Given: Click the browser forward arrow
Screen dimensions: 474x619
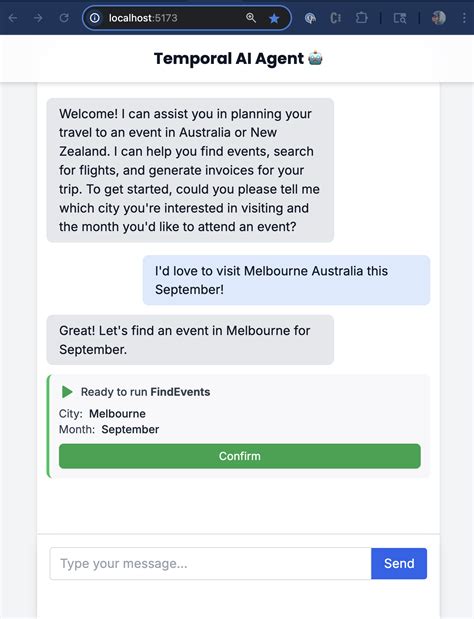Looking at the screenshot, I should 38,18.
